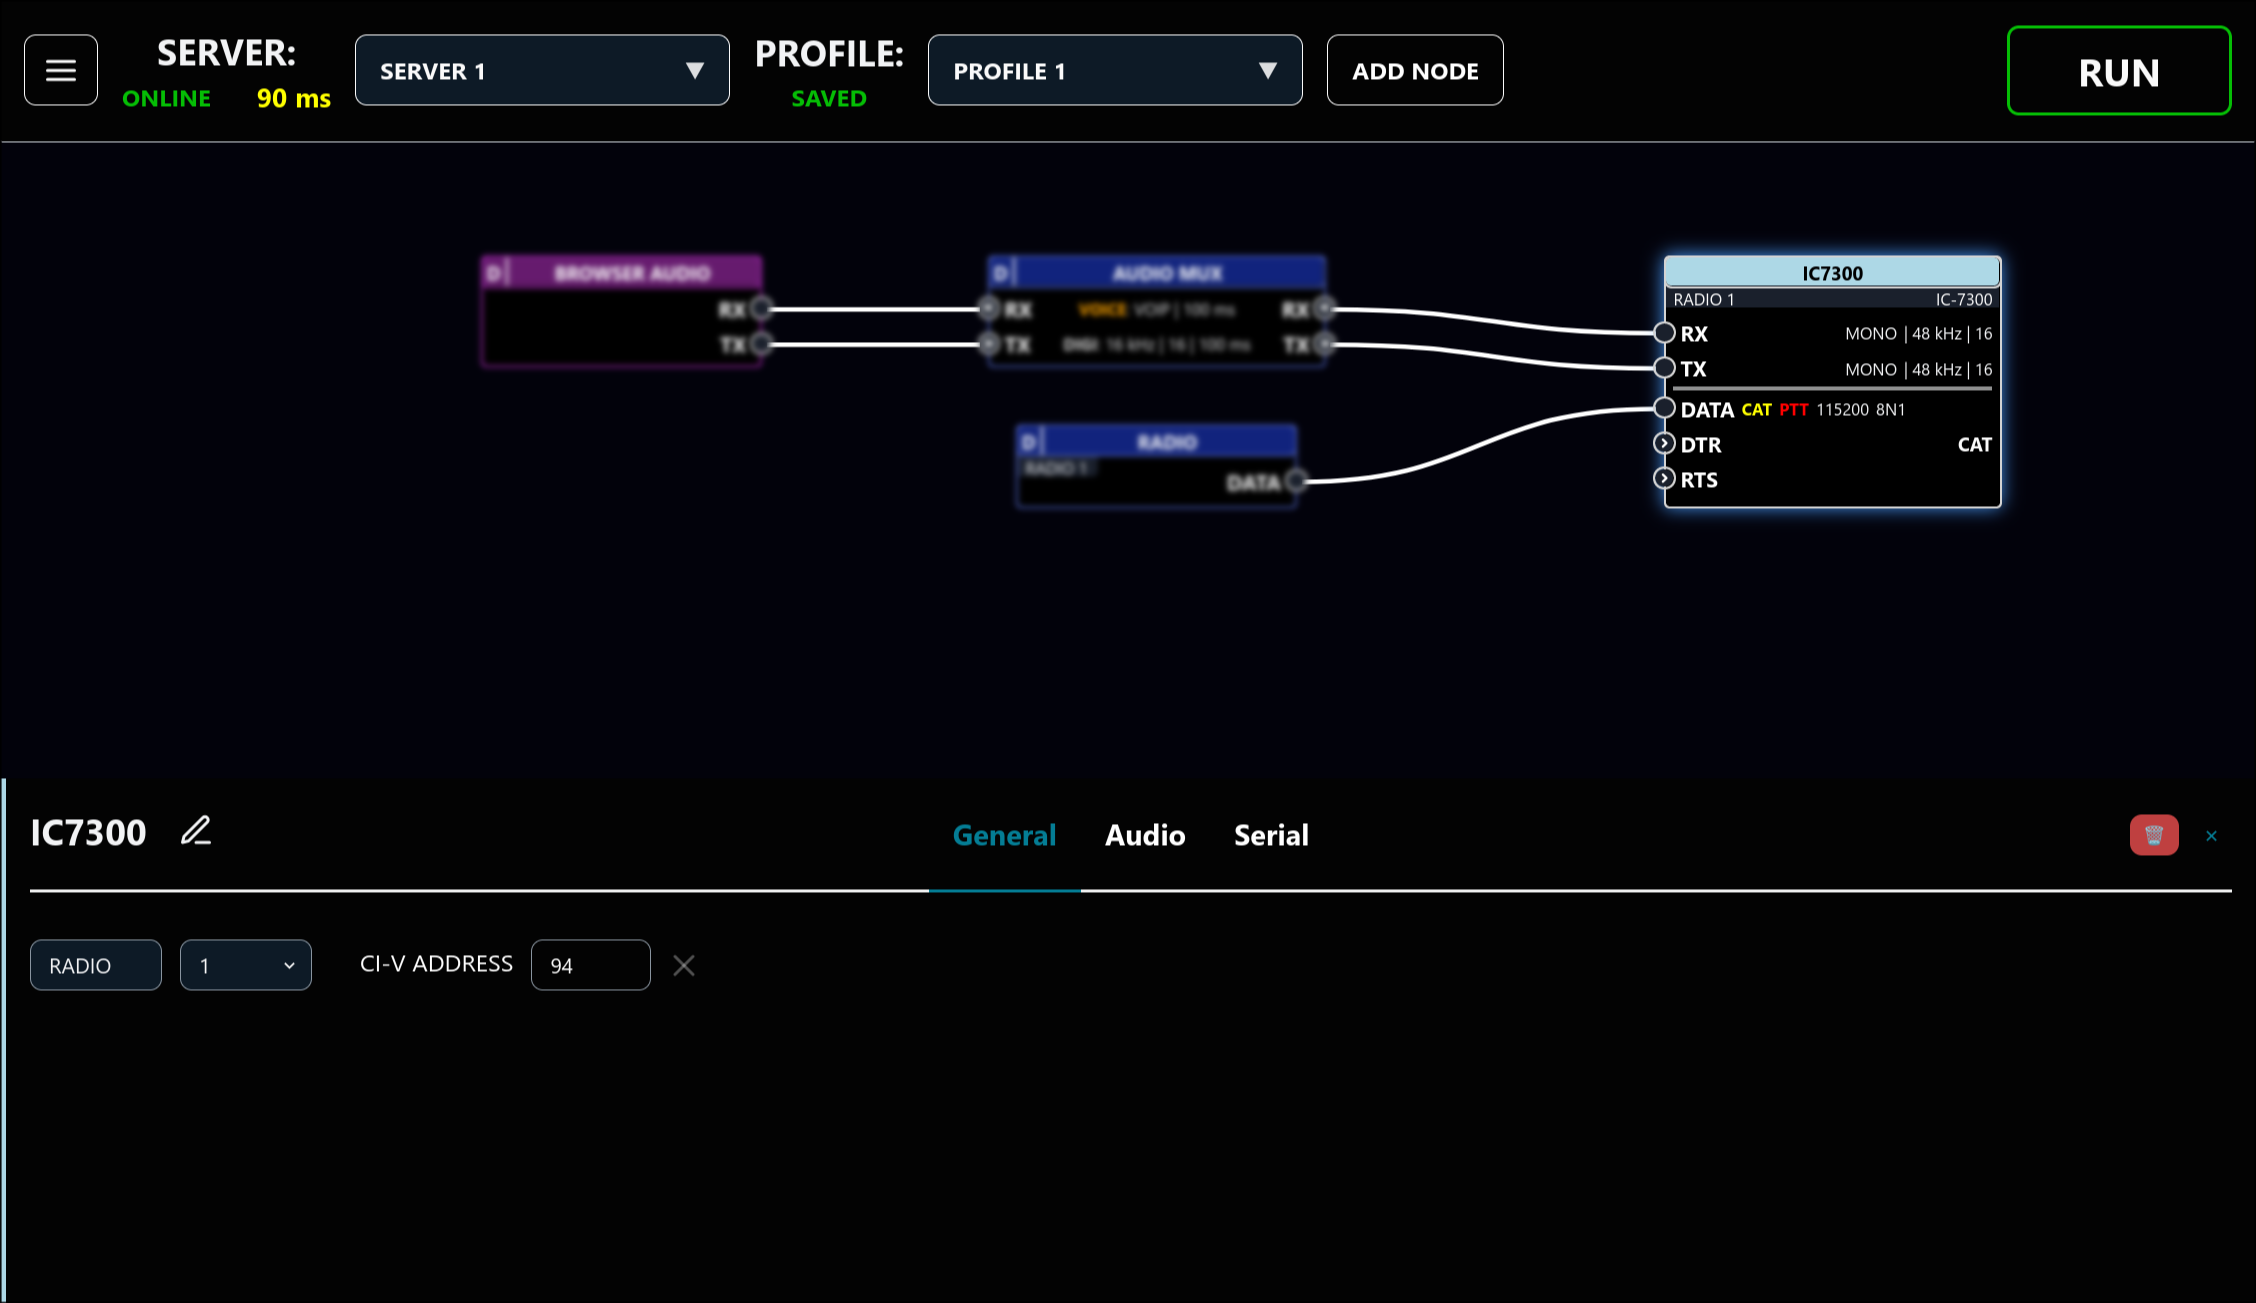Switch to the Serial tab
The height and width of the screenshot is (1303, 2256).
click(x=1271, y=835)
